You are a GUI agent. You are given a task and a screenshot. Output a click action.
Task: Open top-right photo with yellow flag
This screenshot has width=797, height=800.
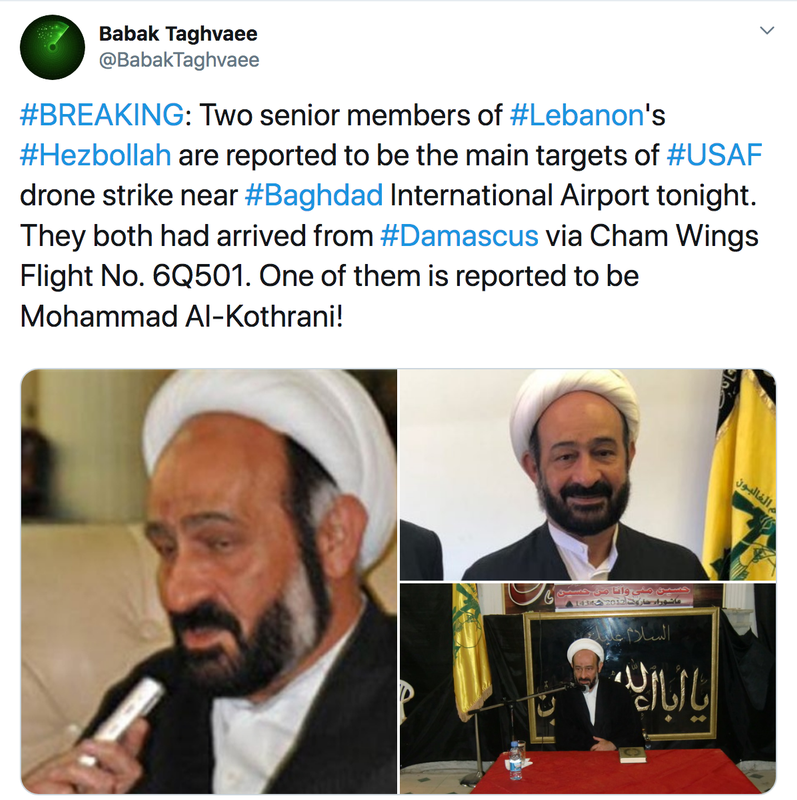[588, 474]
